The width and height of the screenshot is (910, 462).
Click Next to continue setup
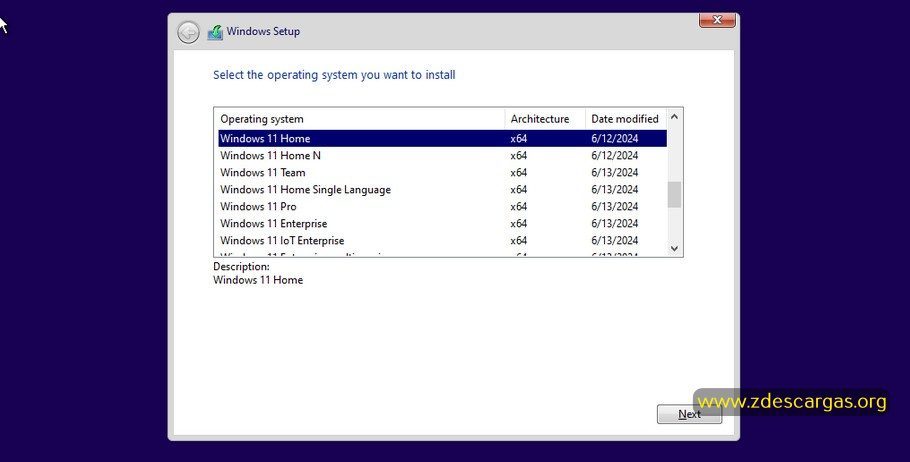tap(689, 414)
